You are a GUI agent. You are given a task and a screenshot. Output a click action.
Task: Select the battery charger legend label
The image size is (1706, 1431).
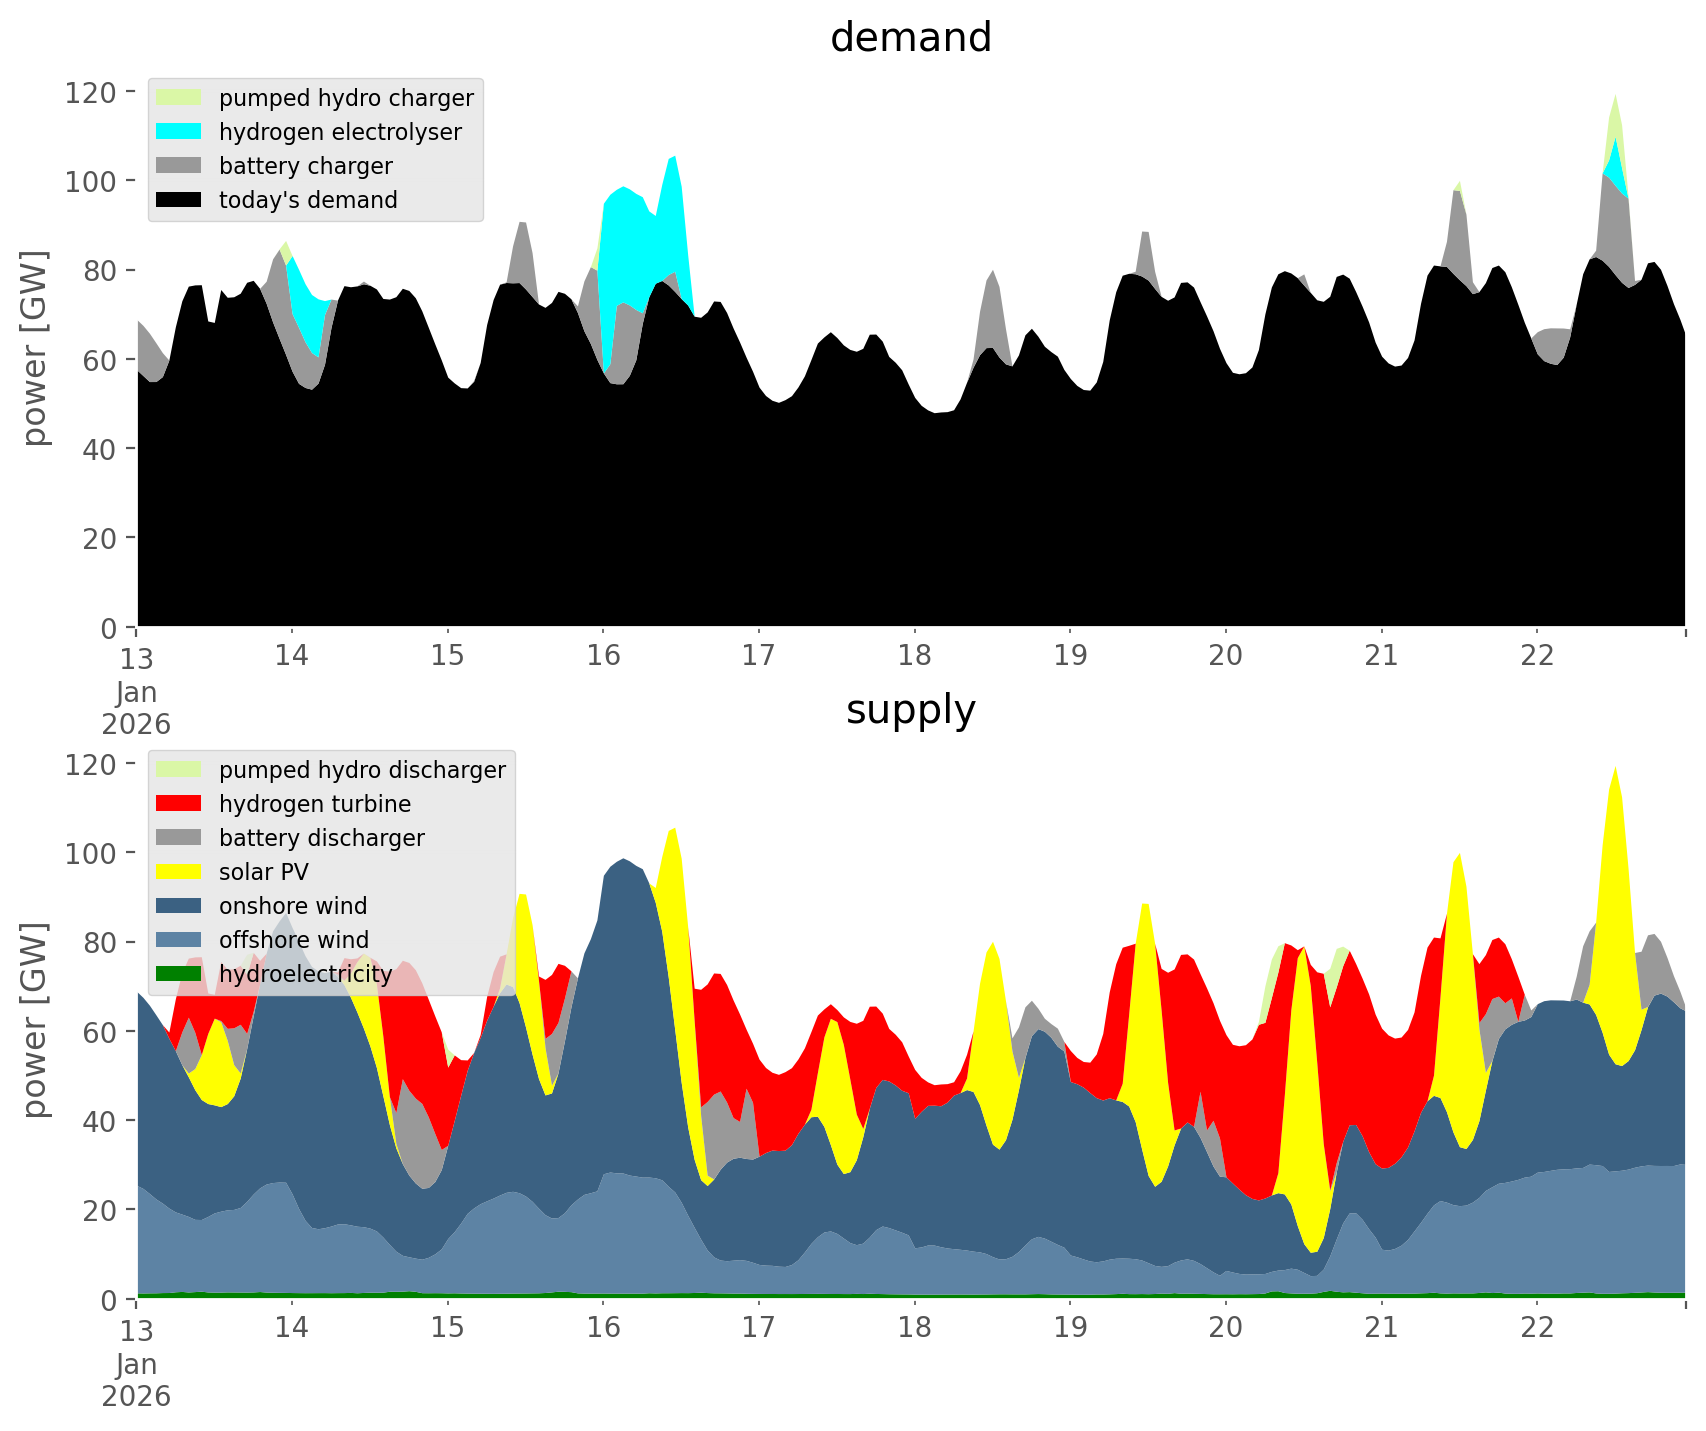(x=305, y=166)
